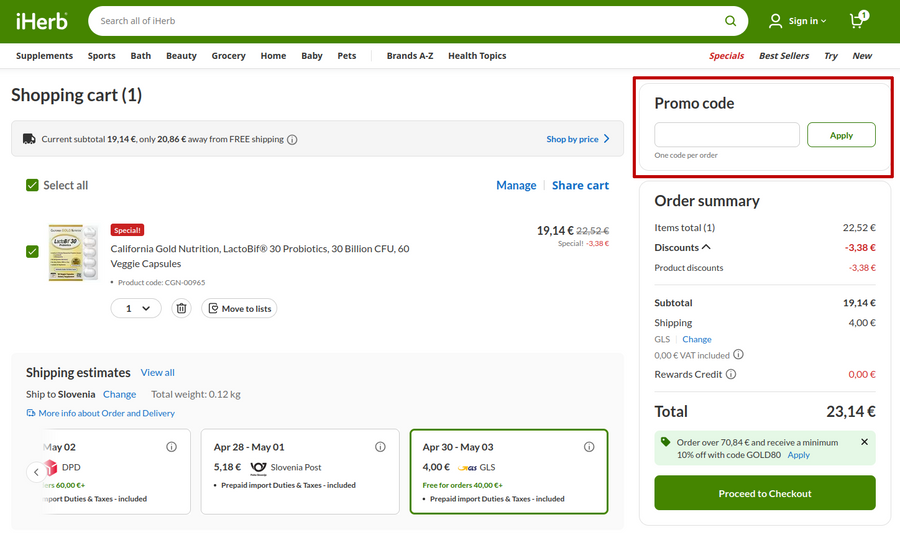Dismiss the GOLD80 promo banner
The image size is (900, 533).
[865, 441]
